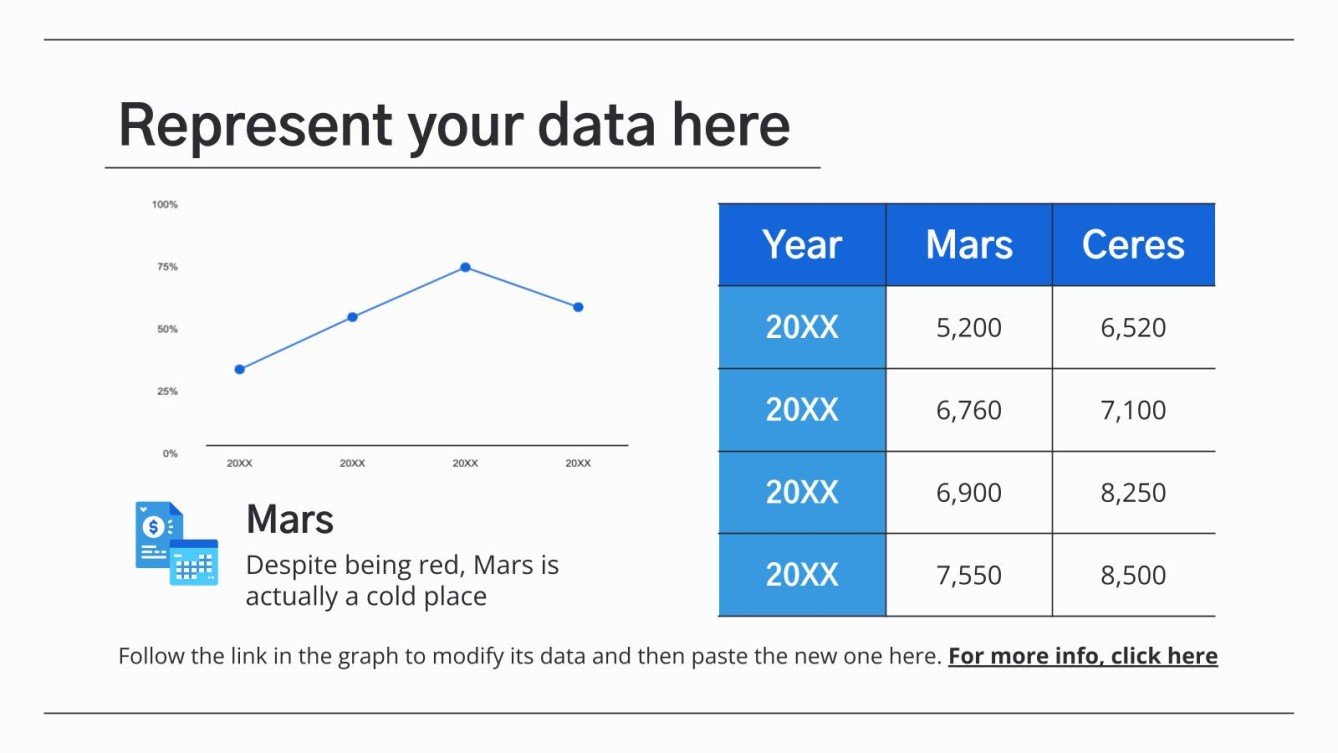Open the "For more info, click here" link
This screenshot has height=753, width=1338.
pos(1082,656)
